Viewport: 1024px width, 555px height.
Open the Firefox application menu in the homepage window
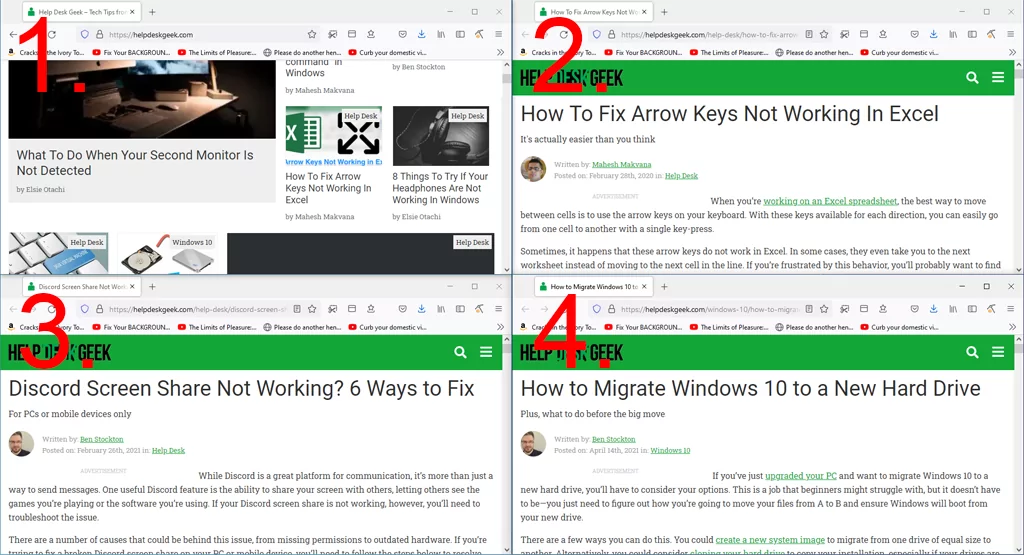(x=497, y=34)
